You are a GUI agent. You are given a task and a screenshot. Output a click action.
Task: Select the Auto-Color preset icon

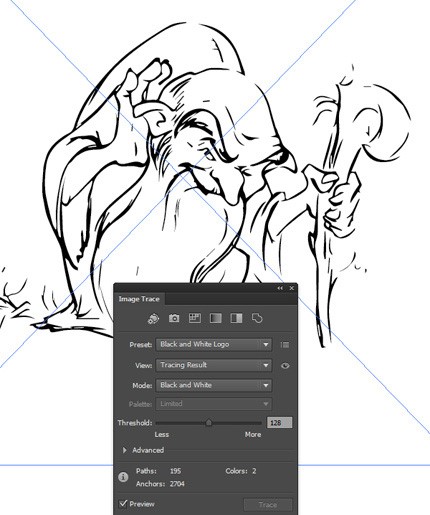click(x=153, y=318)
